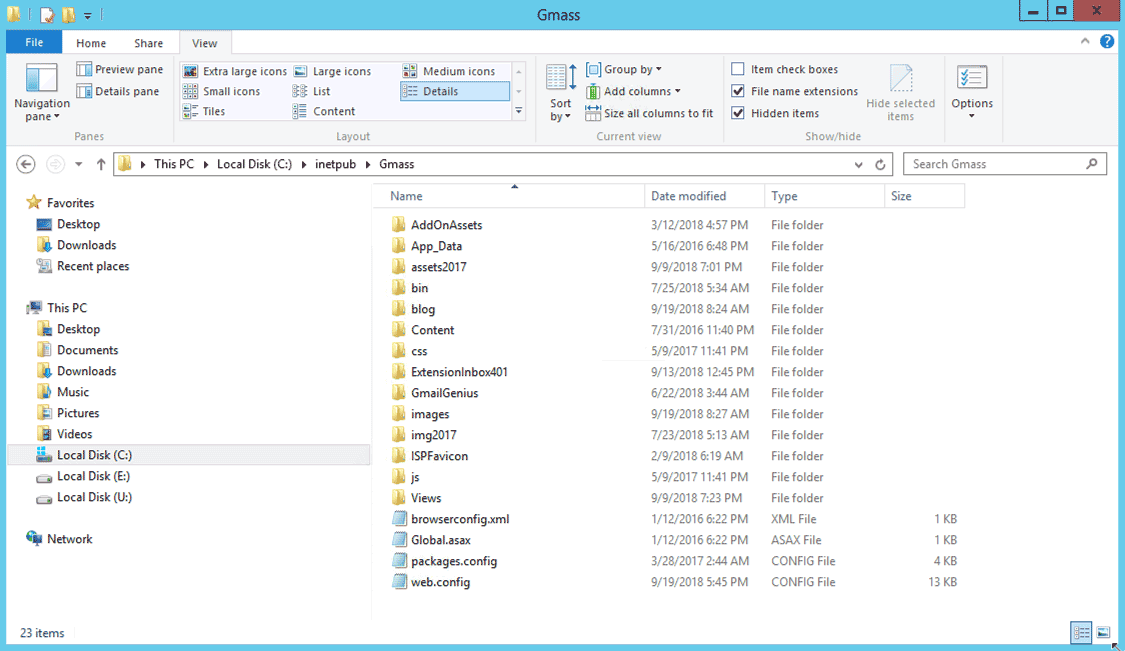Open folder Options
Screen dimensions: 1125x651
pyautogui.click(x=971, y=90)
